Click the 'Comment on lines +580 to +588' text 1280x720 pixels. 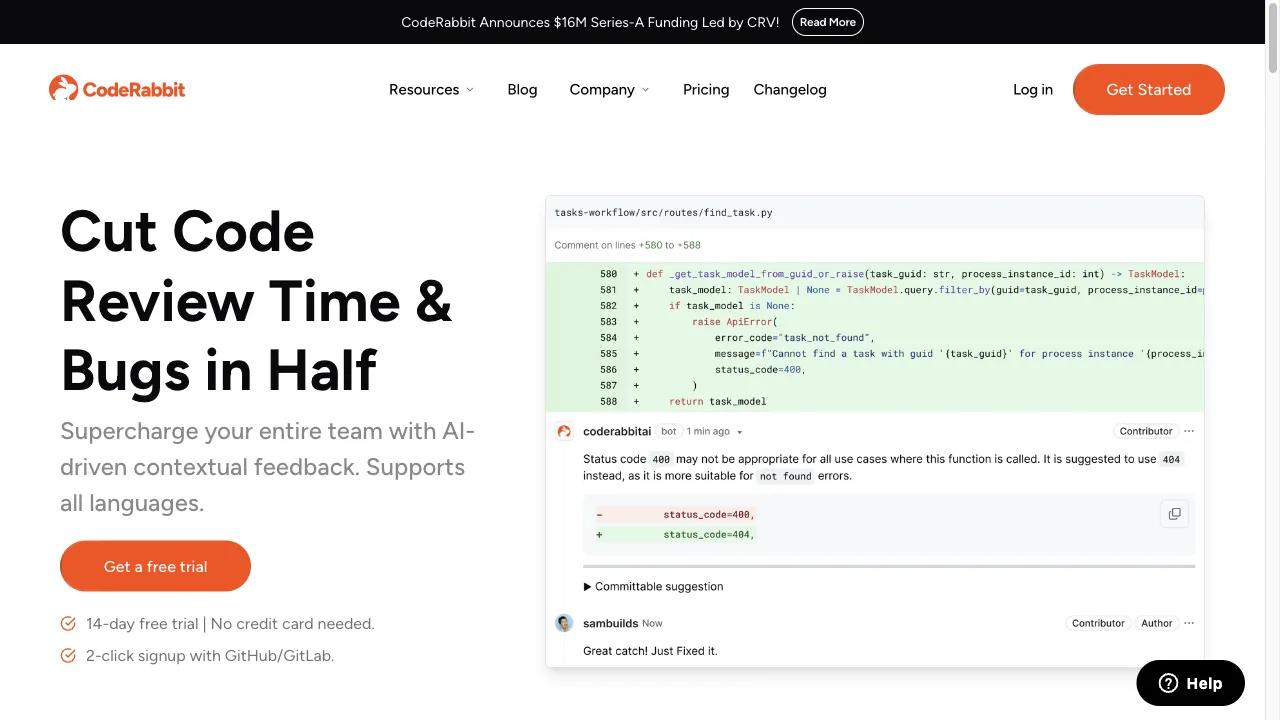[628, 245]
